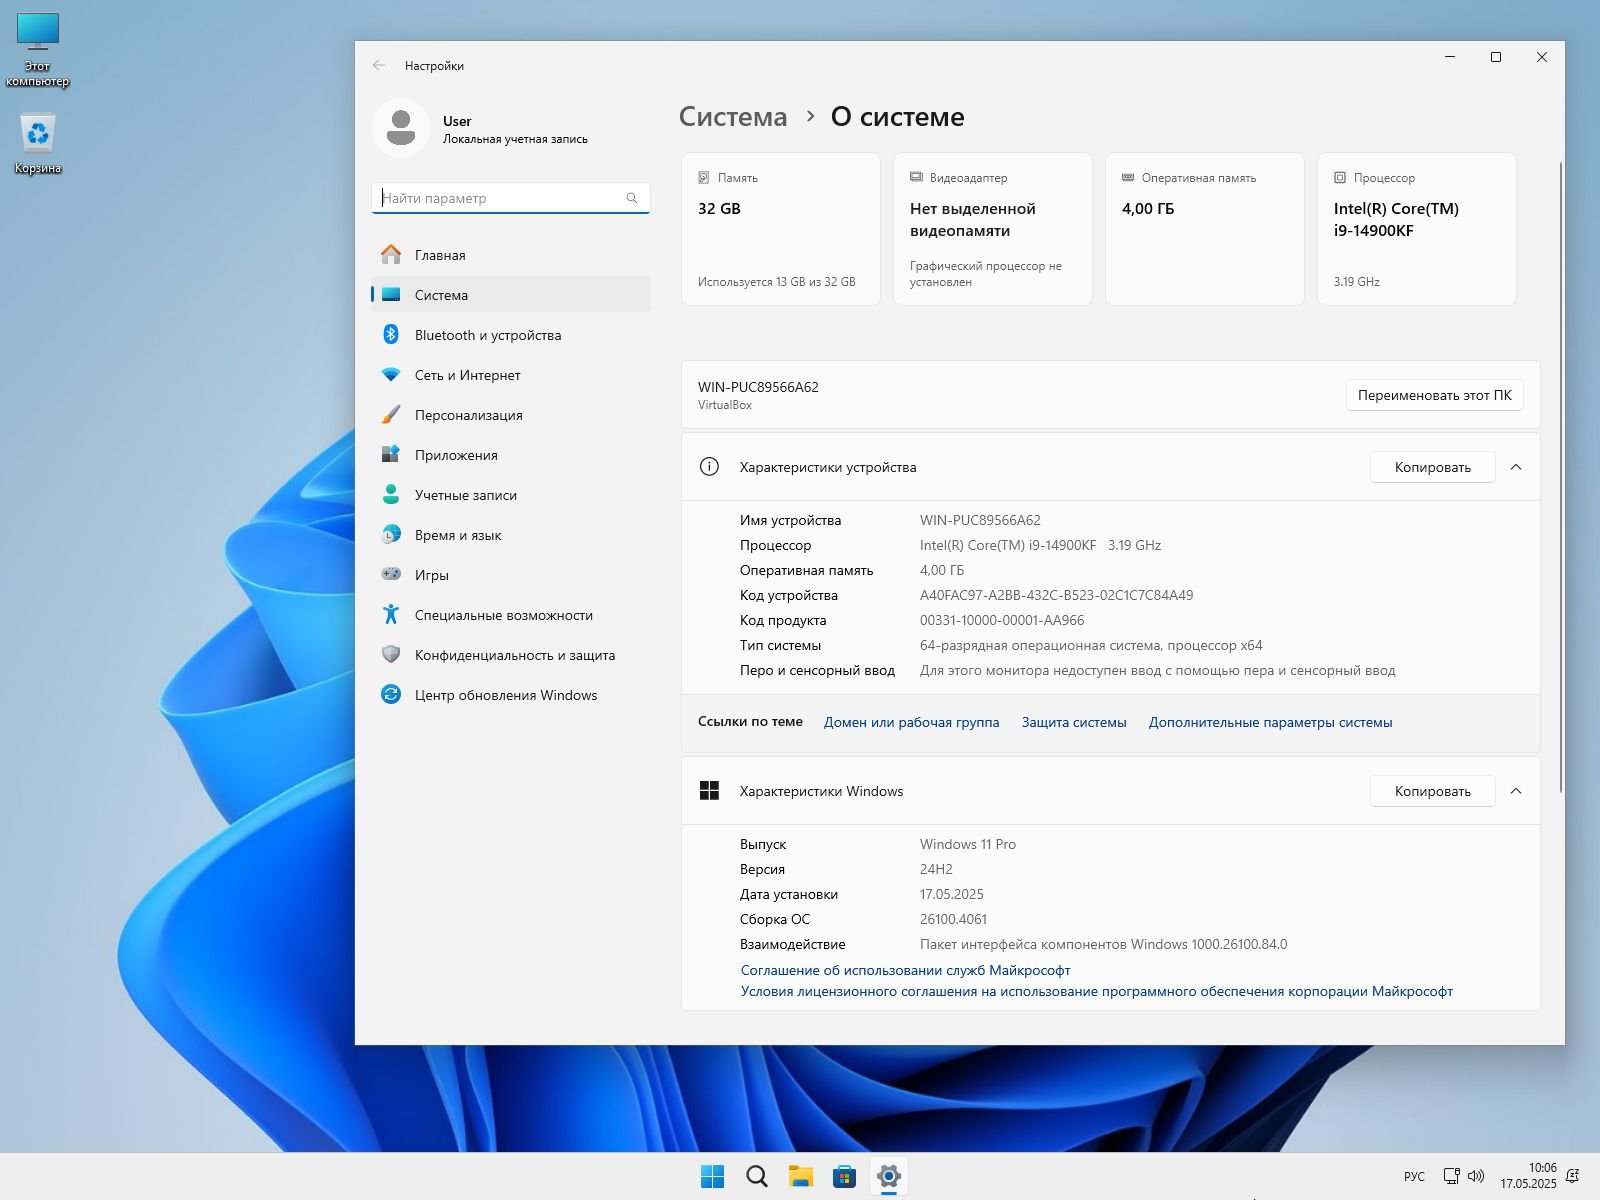1600x1200 pixels.
Task: Open Домен или рабочая группа link
Action: (x=911, y=722)
